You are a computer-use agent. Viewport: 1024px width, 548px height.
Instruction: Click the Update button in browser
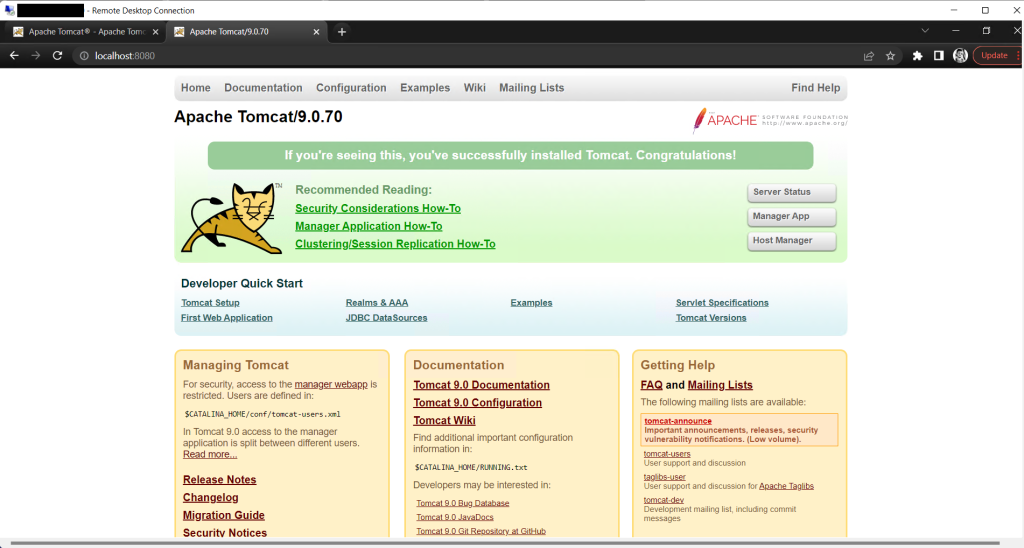(995, 56)
